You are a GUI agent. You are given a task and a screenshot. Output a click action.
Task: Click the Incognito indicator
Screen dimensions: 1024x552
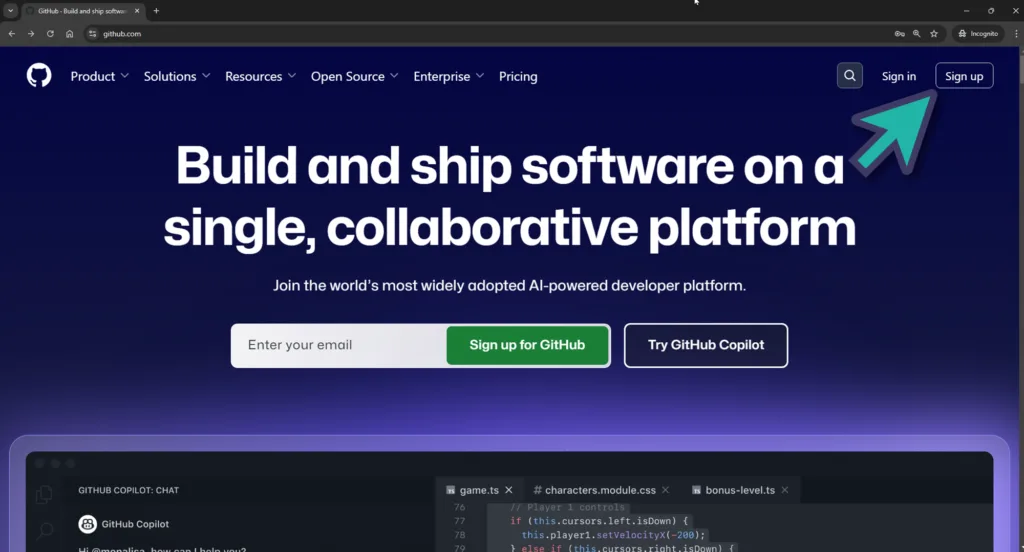(x=978, y=33)
